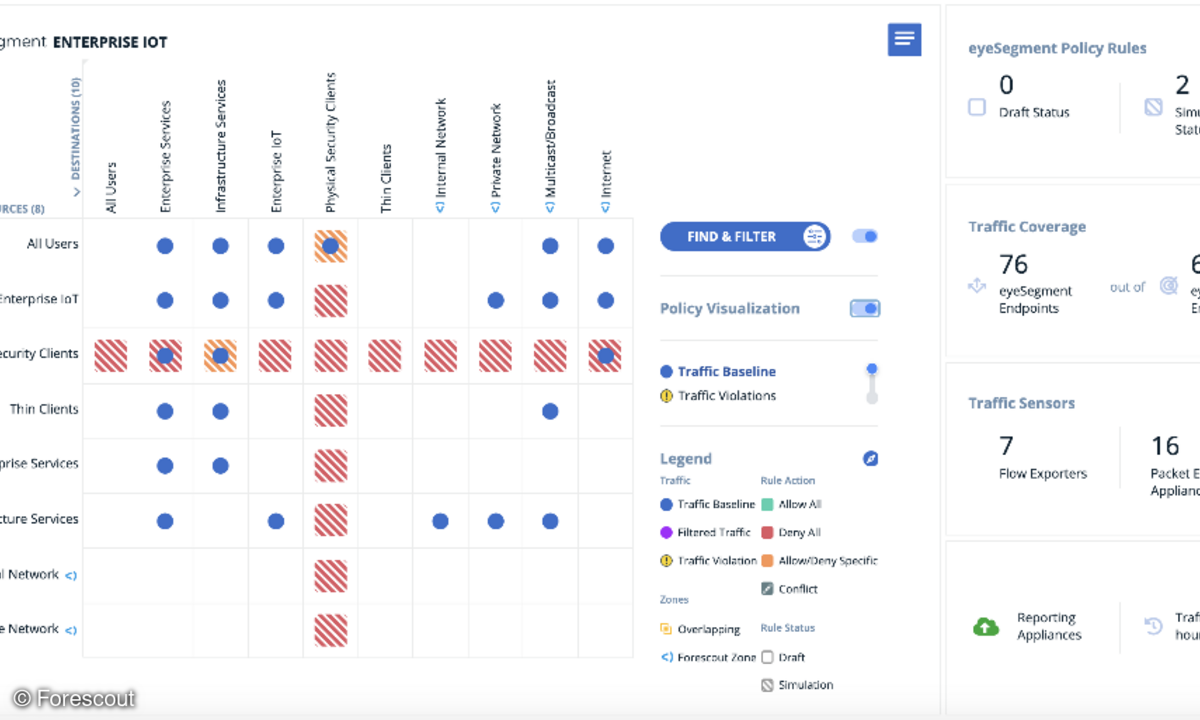This screenshot has width=1200, height=720.
Task: Open the hamburger menu button
Action: coord(904,39)
